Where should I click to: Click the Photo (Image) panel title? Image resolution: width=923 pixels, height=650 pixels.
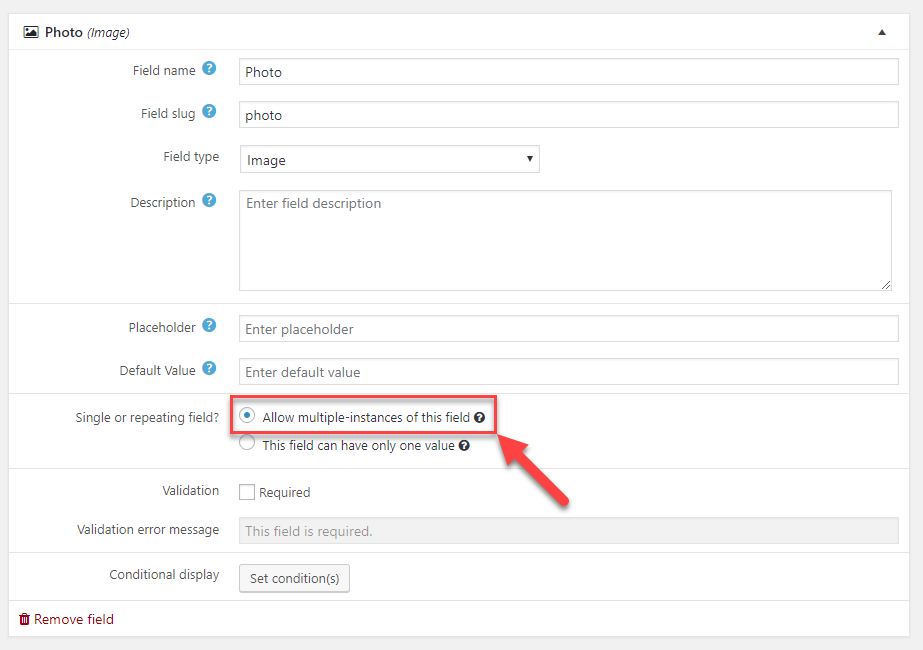point(87,32)
